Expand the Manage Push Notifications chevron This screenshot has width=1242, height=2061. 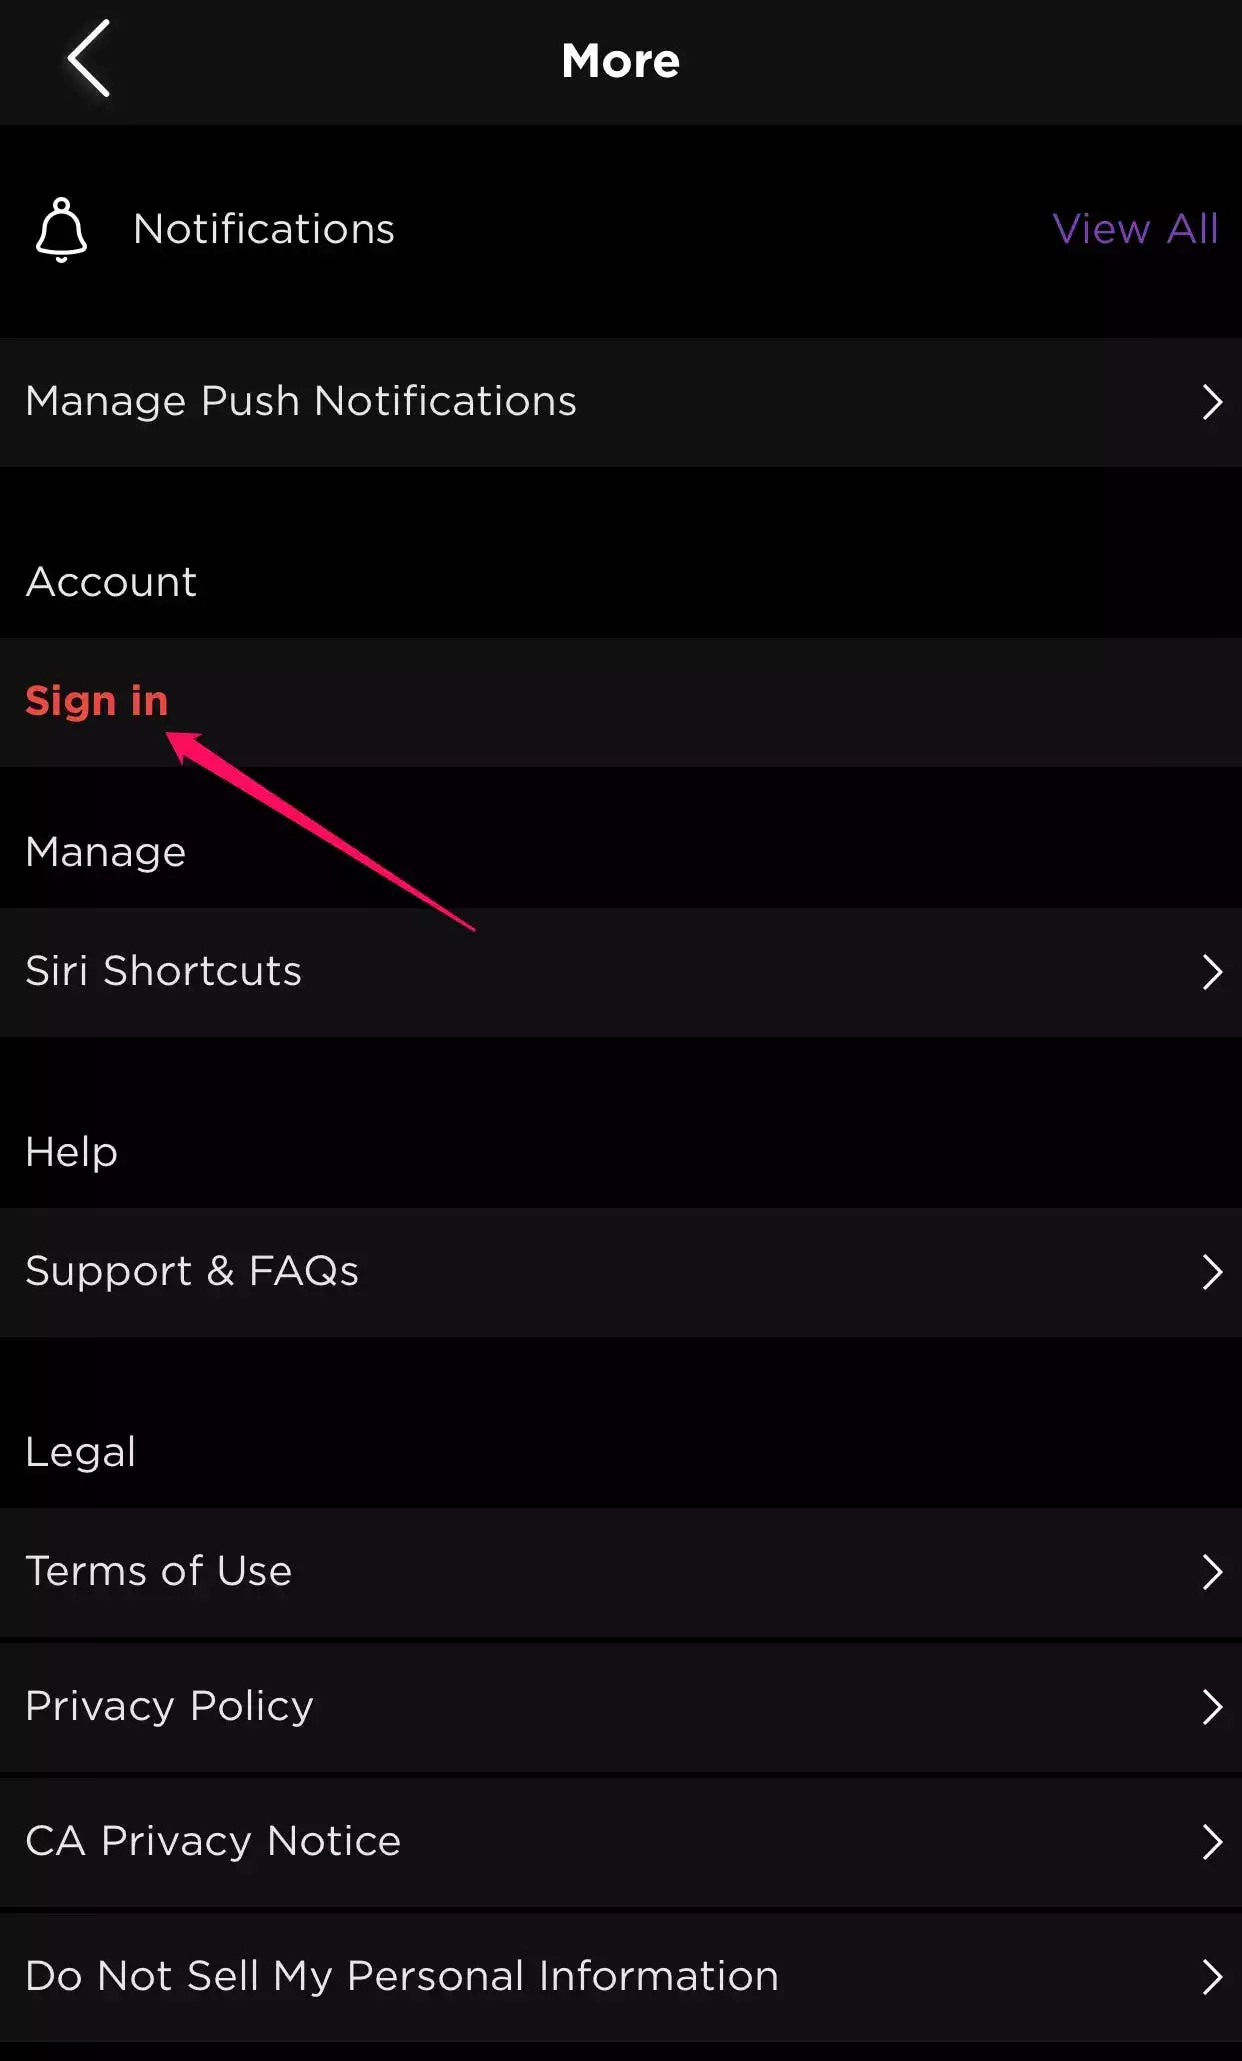point(1212,402)
